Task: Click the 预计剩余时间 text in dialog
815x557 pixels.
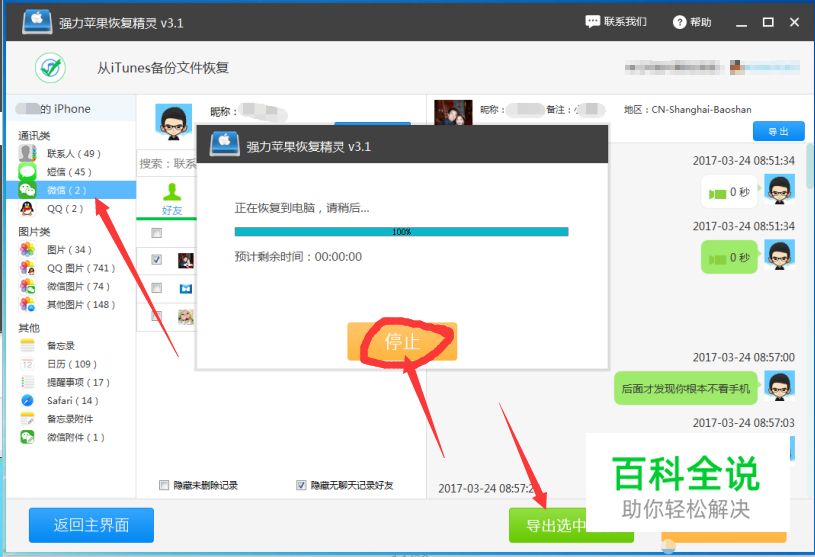Action: 298,257
